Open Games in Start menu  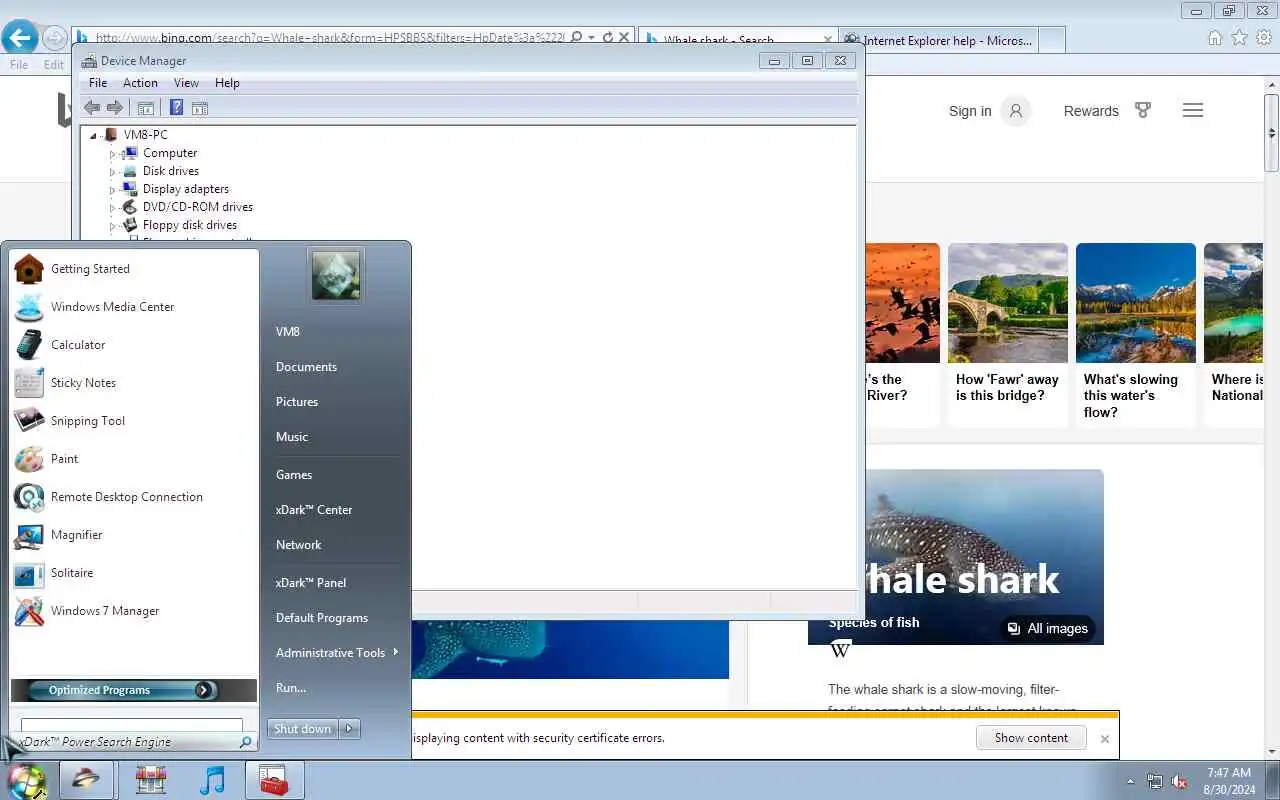click(x=294, y=475)
